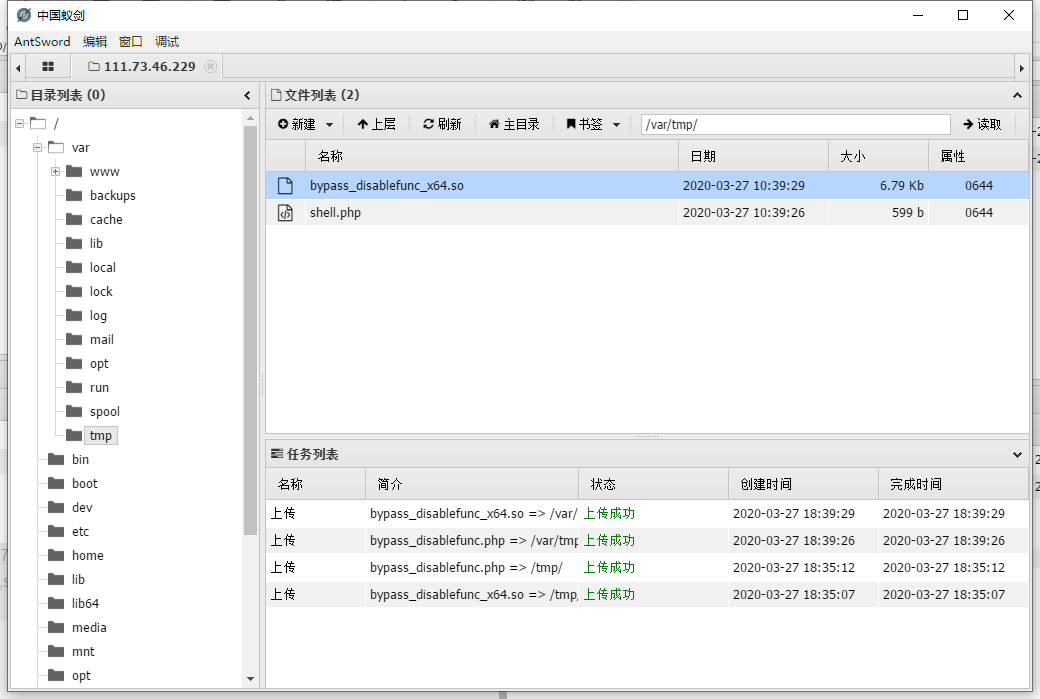Open the 调试 menu
This screenshot has width=1040, height=699.
165,41
